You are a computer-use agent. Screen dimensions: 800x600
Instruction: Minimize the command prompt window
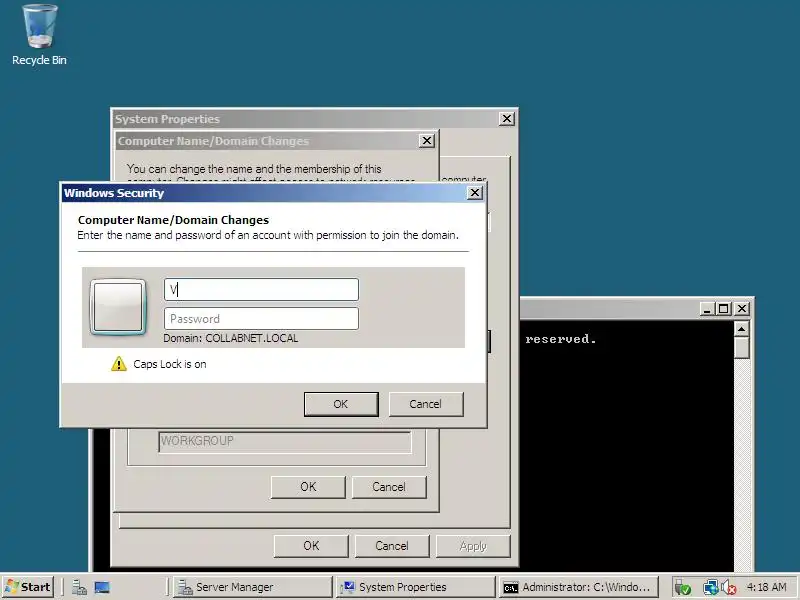click(707, 309)
